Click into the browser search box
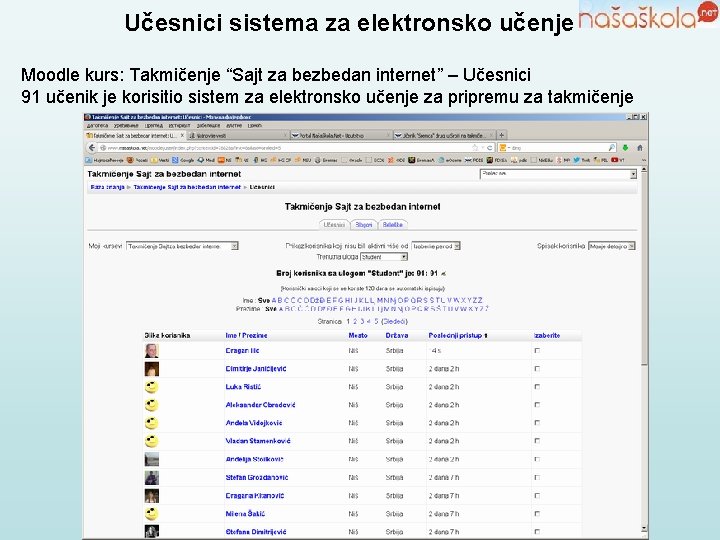The height and width of the screenshot is (540, 720). (557, 148)
